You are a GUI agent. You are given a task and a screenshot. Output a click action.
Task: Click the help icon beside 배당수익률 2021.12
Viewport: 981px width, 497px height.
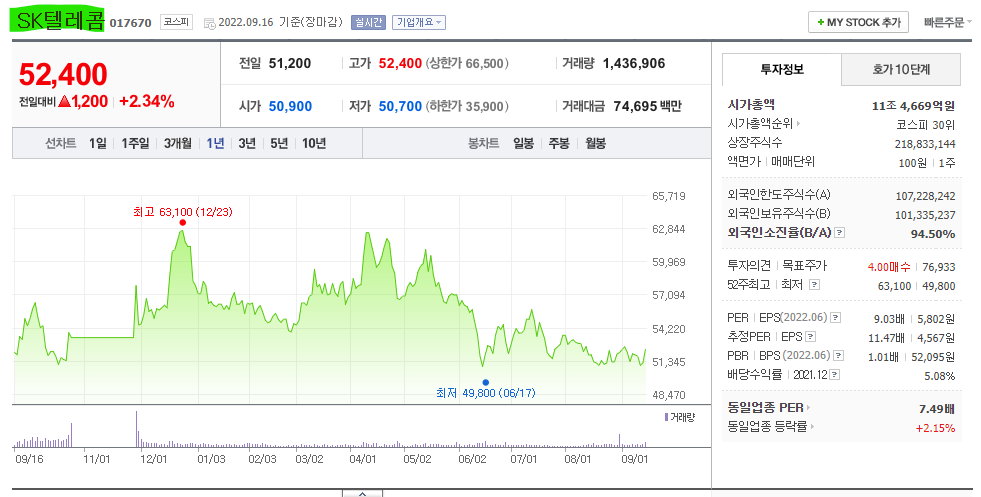point(834,375)
